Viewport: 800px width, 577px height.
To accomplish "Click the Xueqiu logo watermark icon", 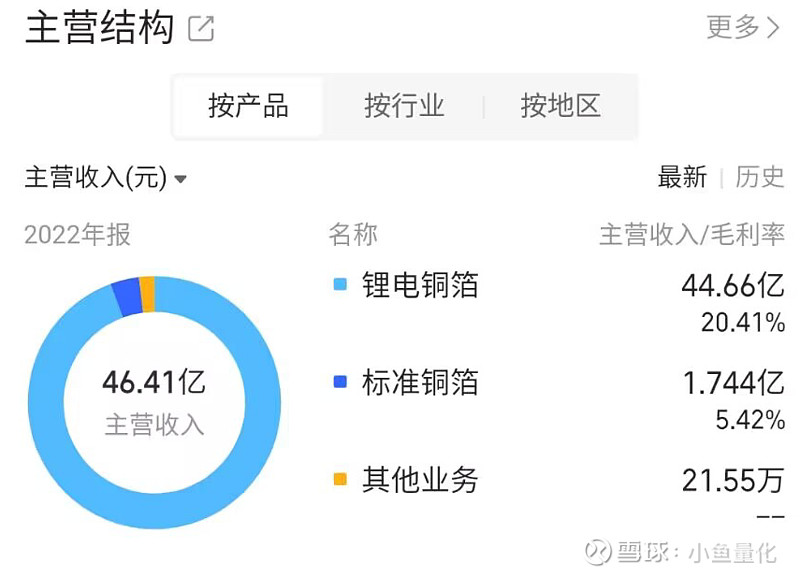I will click(x=598, y=551).
